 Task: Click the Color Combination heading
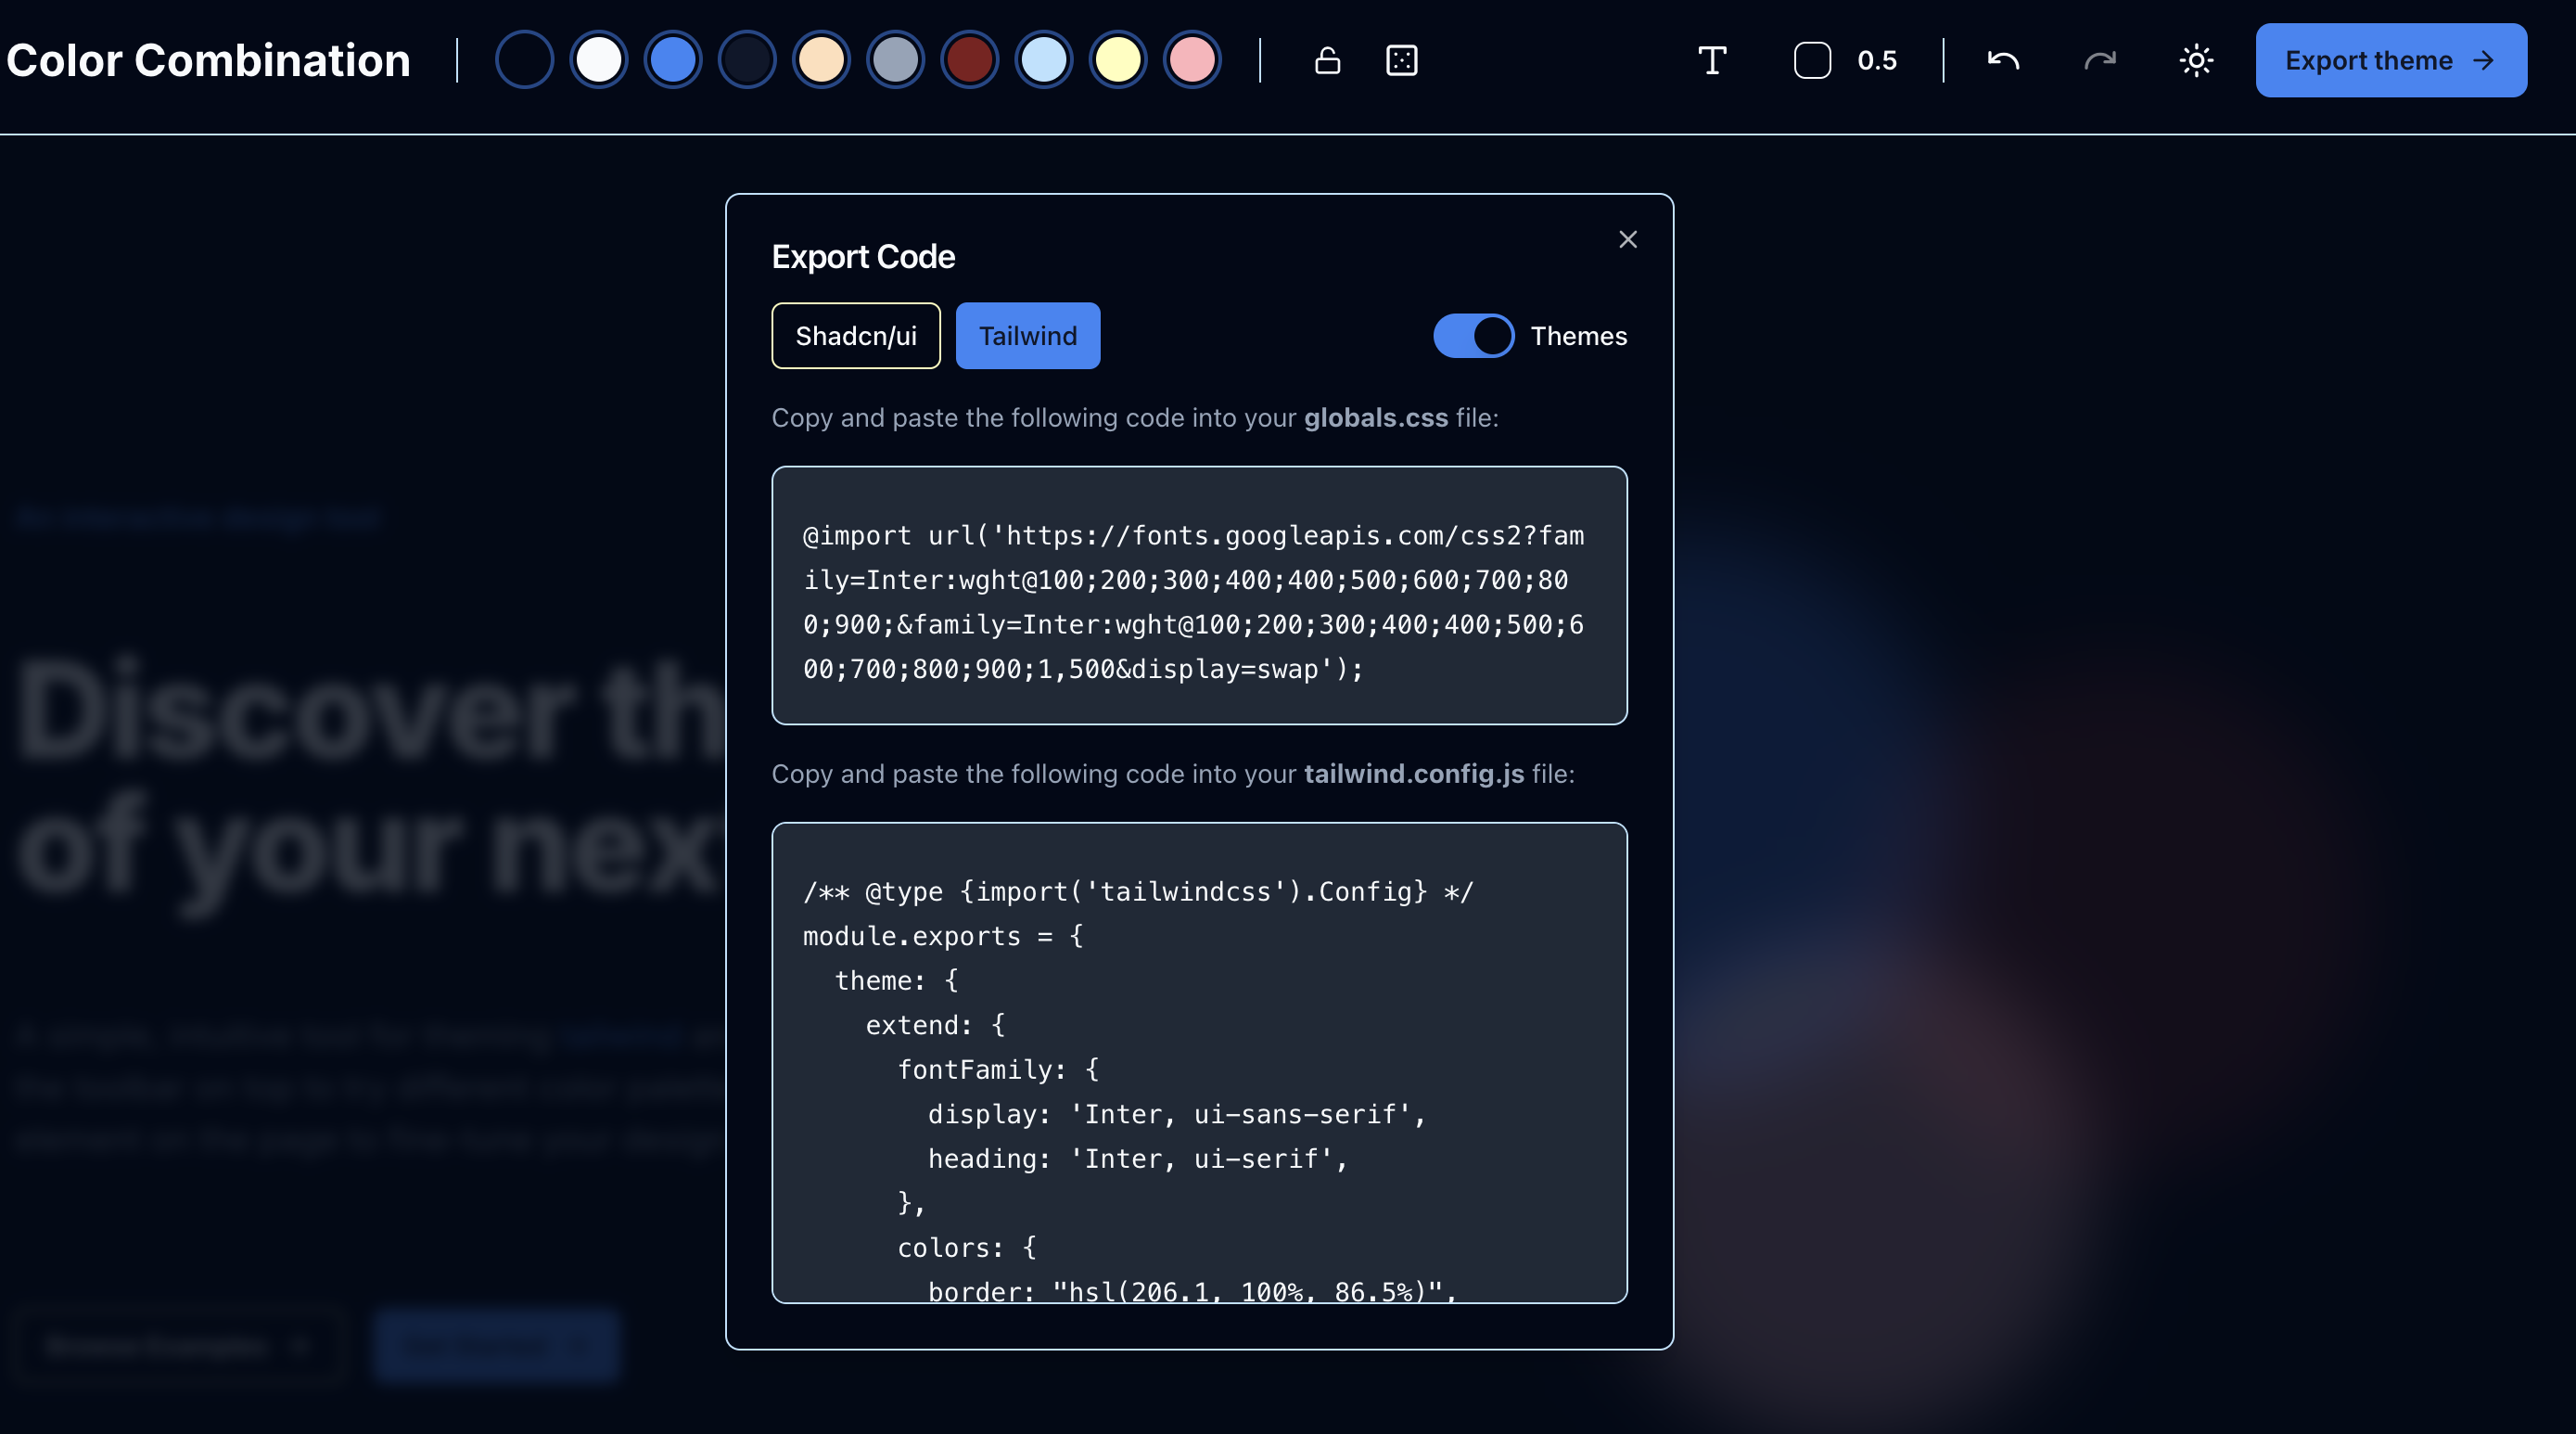[x=208, y=60]
